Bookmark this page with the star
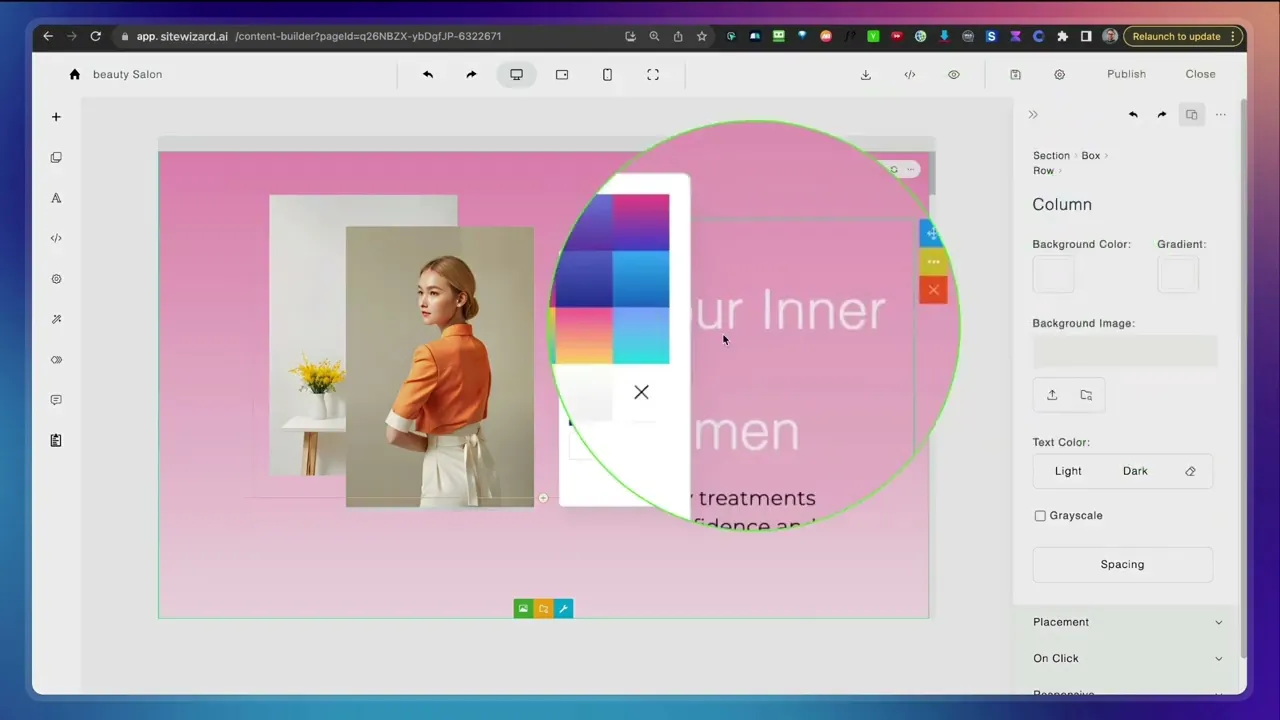This screenshot has height=720, width=1280. (702, 36)
